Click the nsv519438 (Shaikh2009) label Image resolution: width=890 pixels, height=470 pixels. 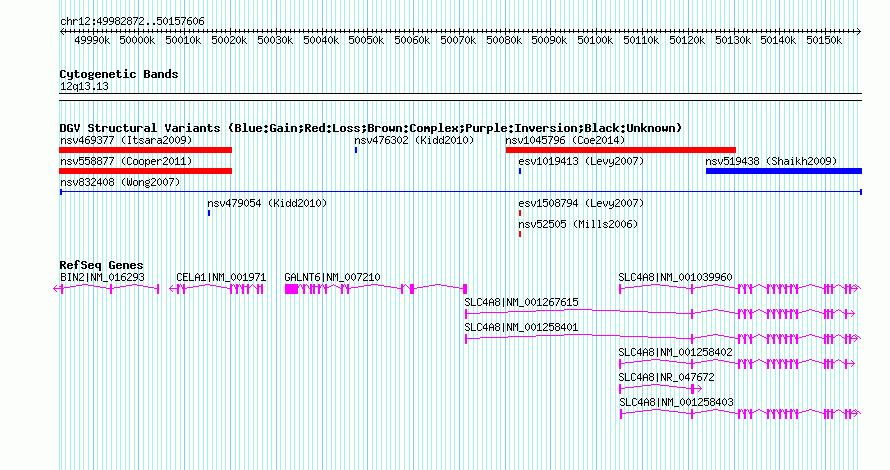pyautogui.click(x=771, y=161)
